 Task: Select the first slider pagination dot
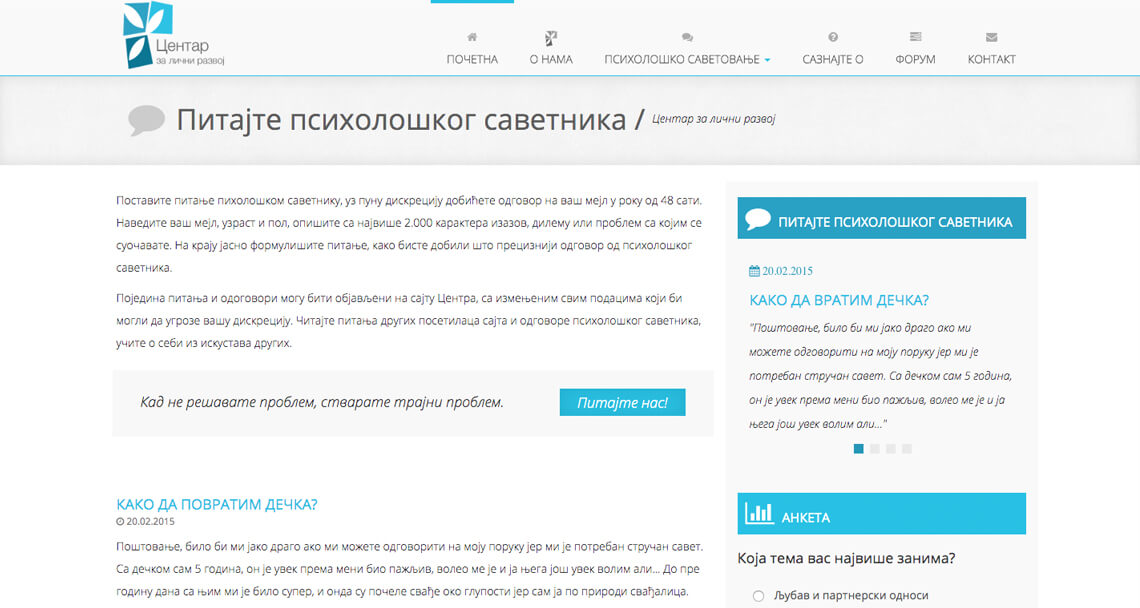tap(859, 449)
